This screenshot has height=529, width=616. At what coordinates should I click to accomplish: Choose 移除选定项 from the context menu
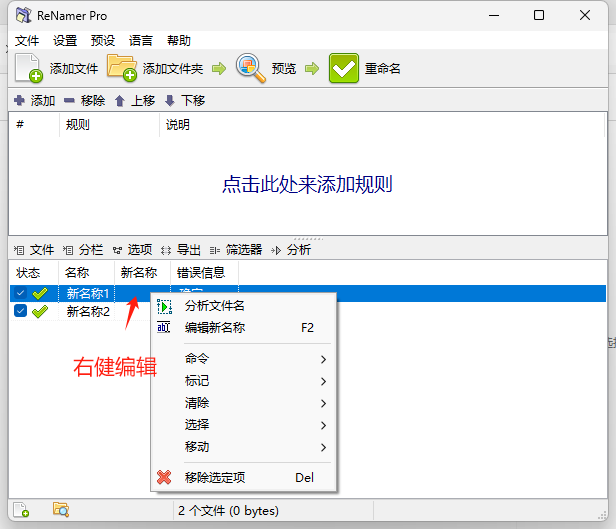point(244,478)
